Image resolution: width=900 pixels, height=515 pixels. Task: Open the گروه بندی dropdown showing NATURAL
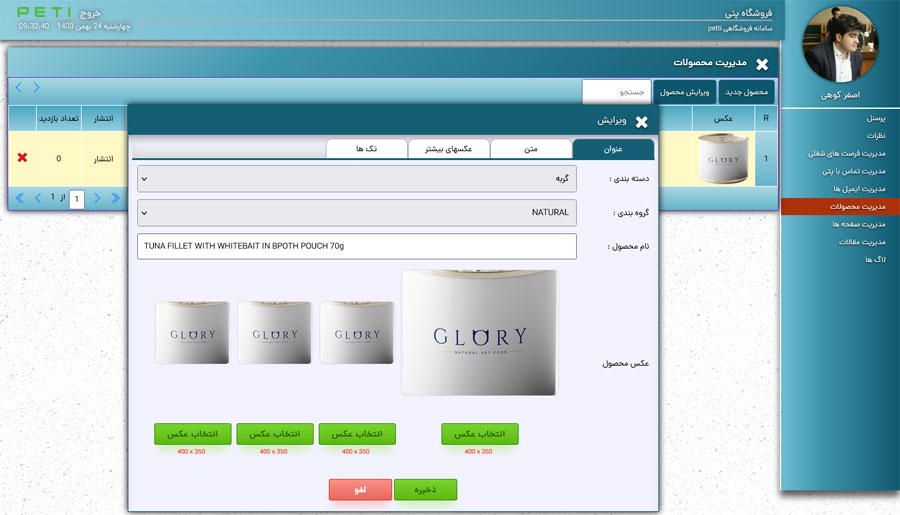(356, 212)
